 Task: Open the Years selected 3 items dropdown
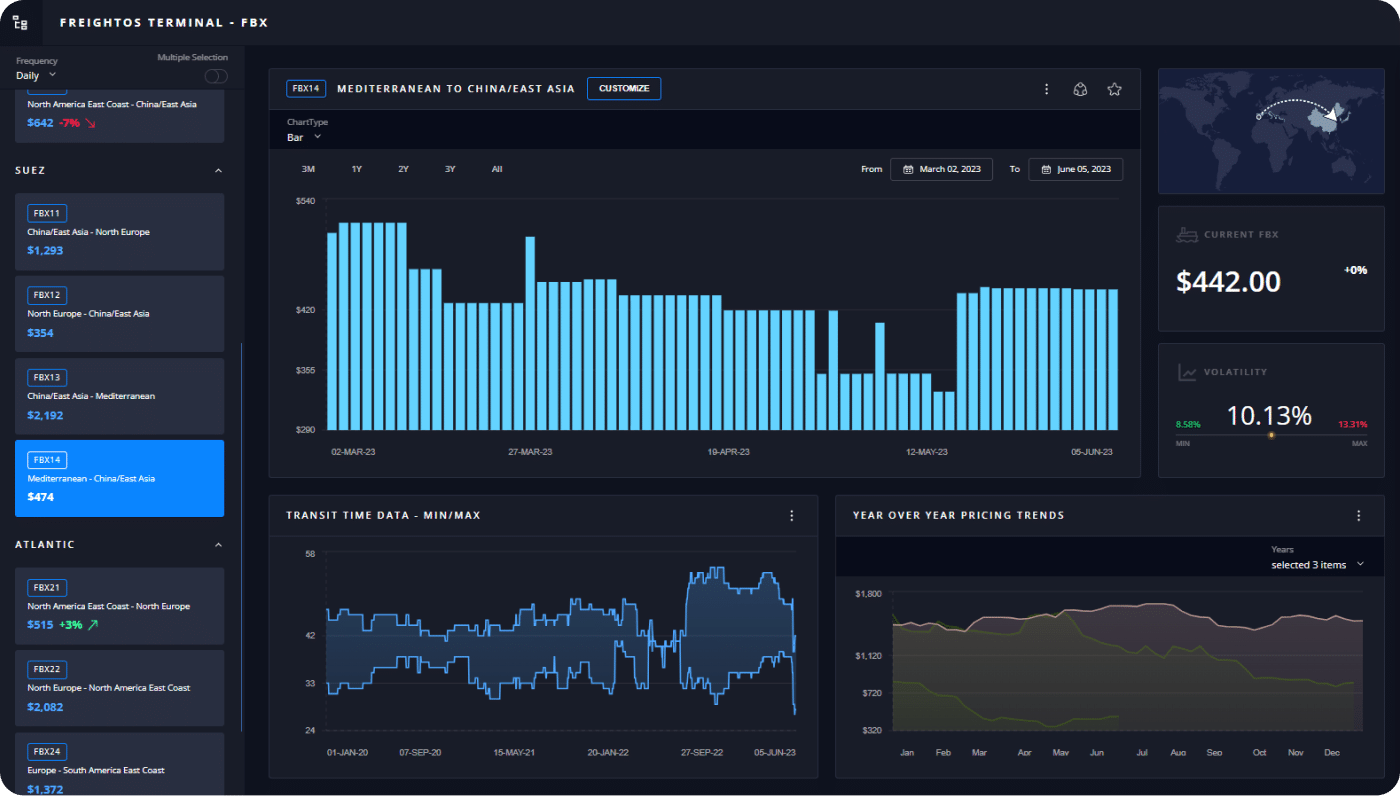[1317, 565]
